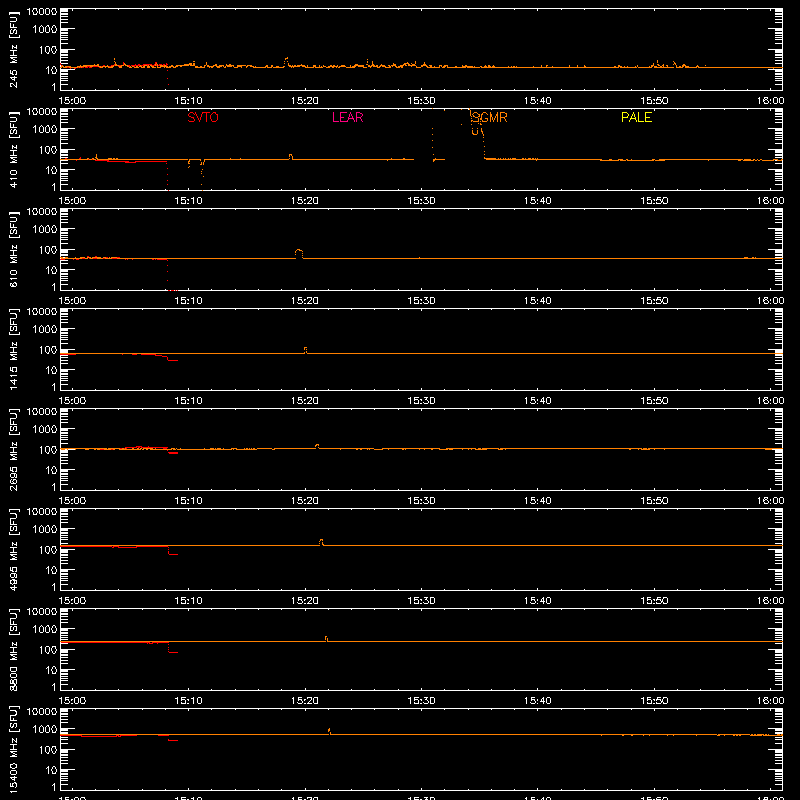The height and width of the screenshot is (800, 800).
Task: Click 15:30 tick label below 245 MHz panel
Action: [x=421, y=101]
